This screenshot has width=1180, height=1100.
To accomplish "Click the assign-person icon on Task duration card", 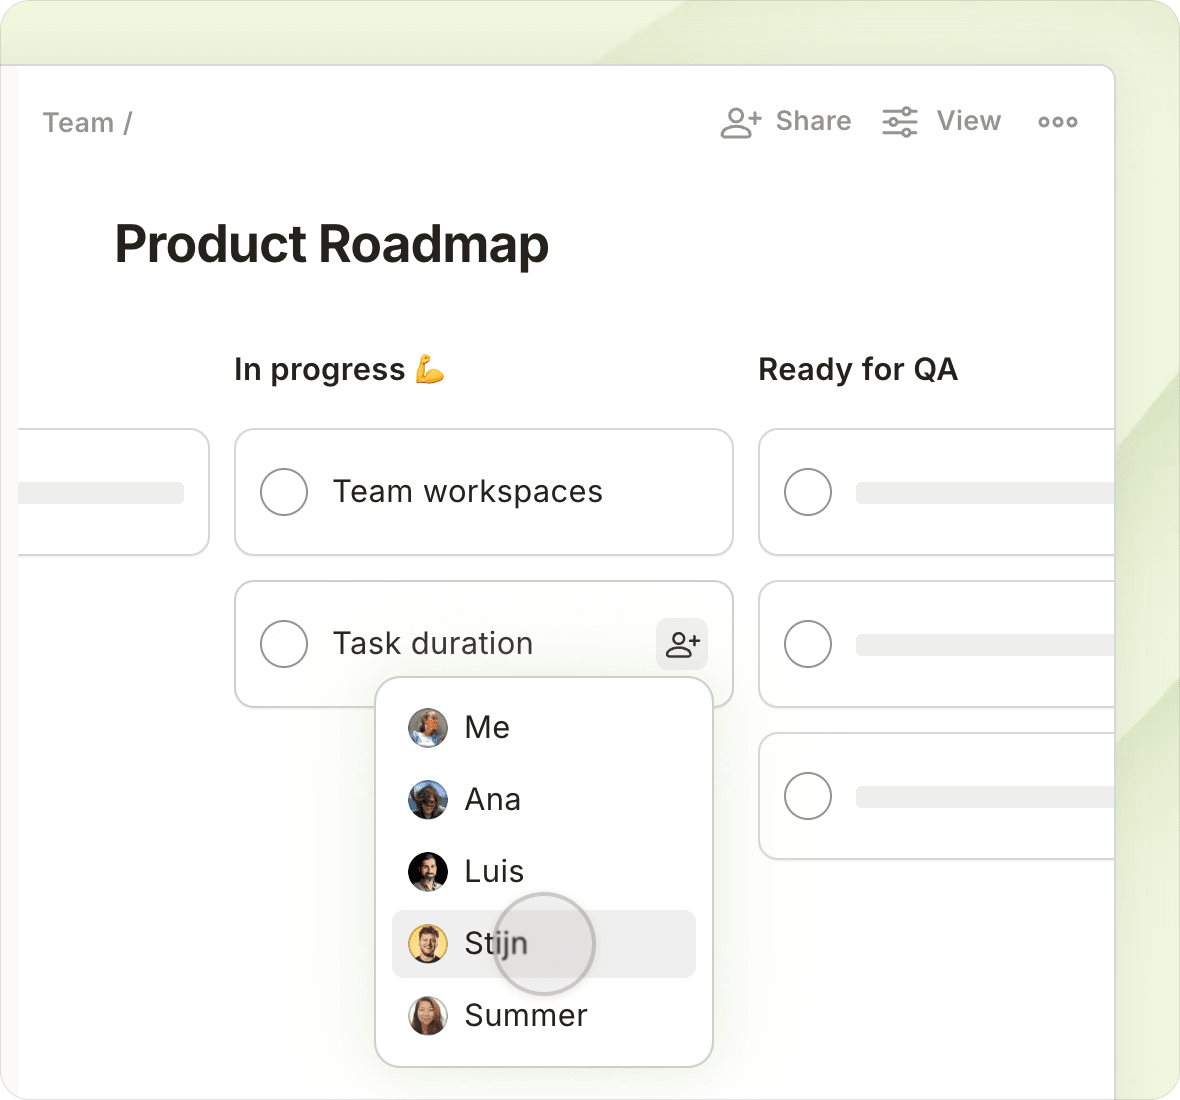I will click(682, 644).
